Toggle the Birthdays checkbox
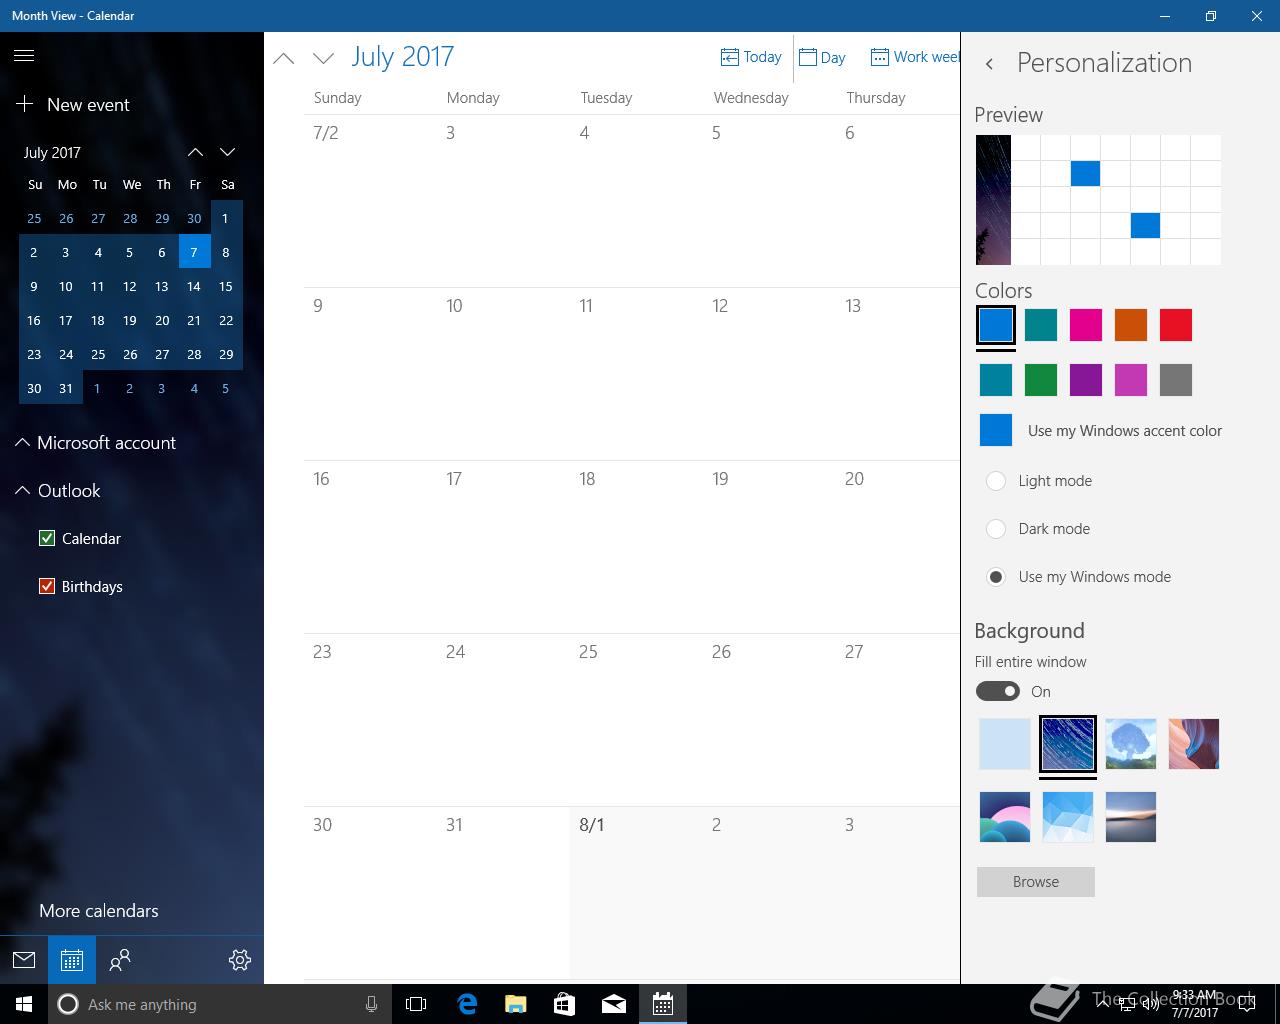This screenshot has width=1280, height=1024. coord(46,586)
